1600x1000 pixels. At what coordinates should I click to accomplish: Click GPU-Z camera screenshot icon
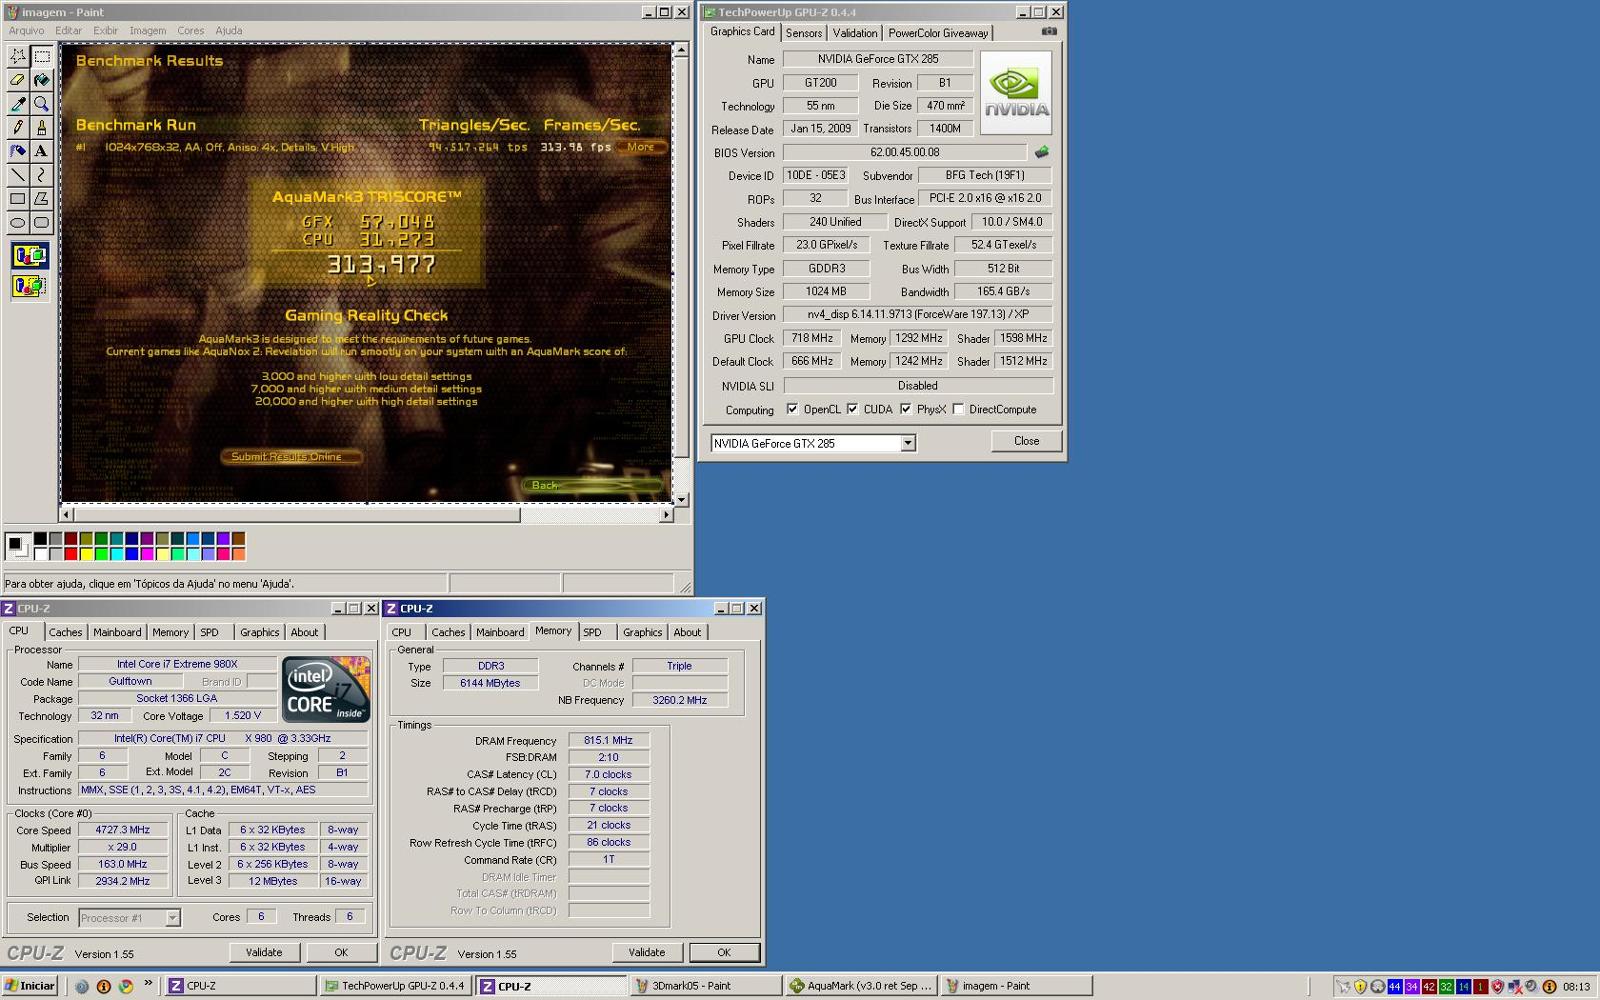pyautogui.click(x=1049, y=31)
